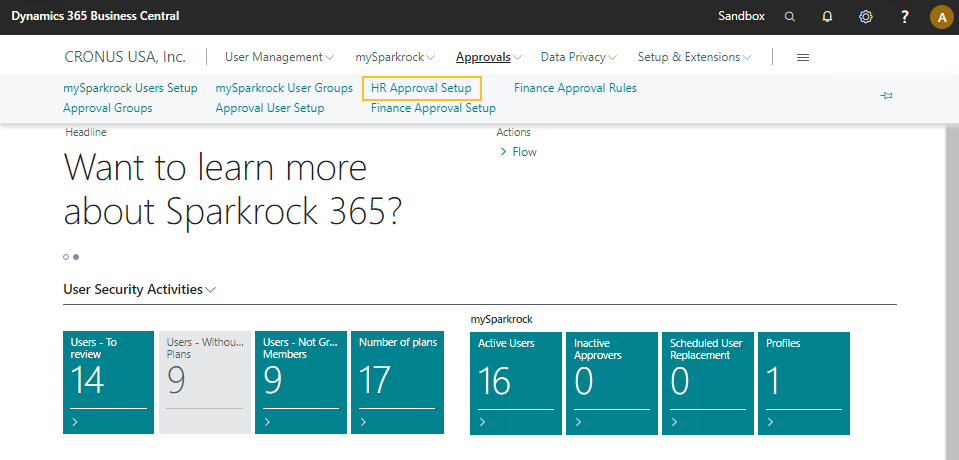Click the arrow on Active Users tile
959x460 pixels.
click(482, 422)
